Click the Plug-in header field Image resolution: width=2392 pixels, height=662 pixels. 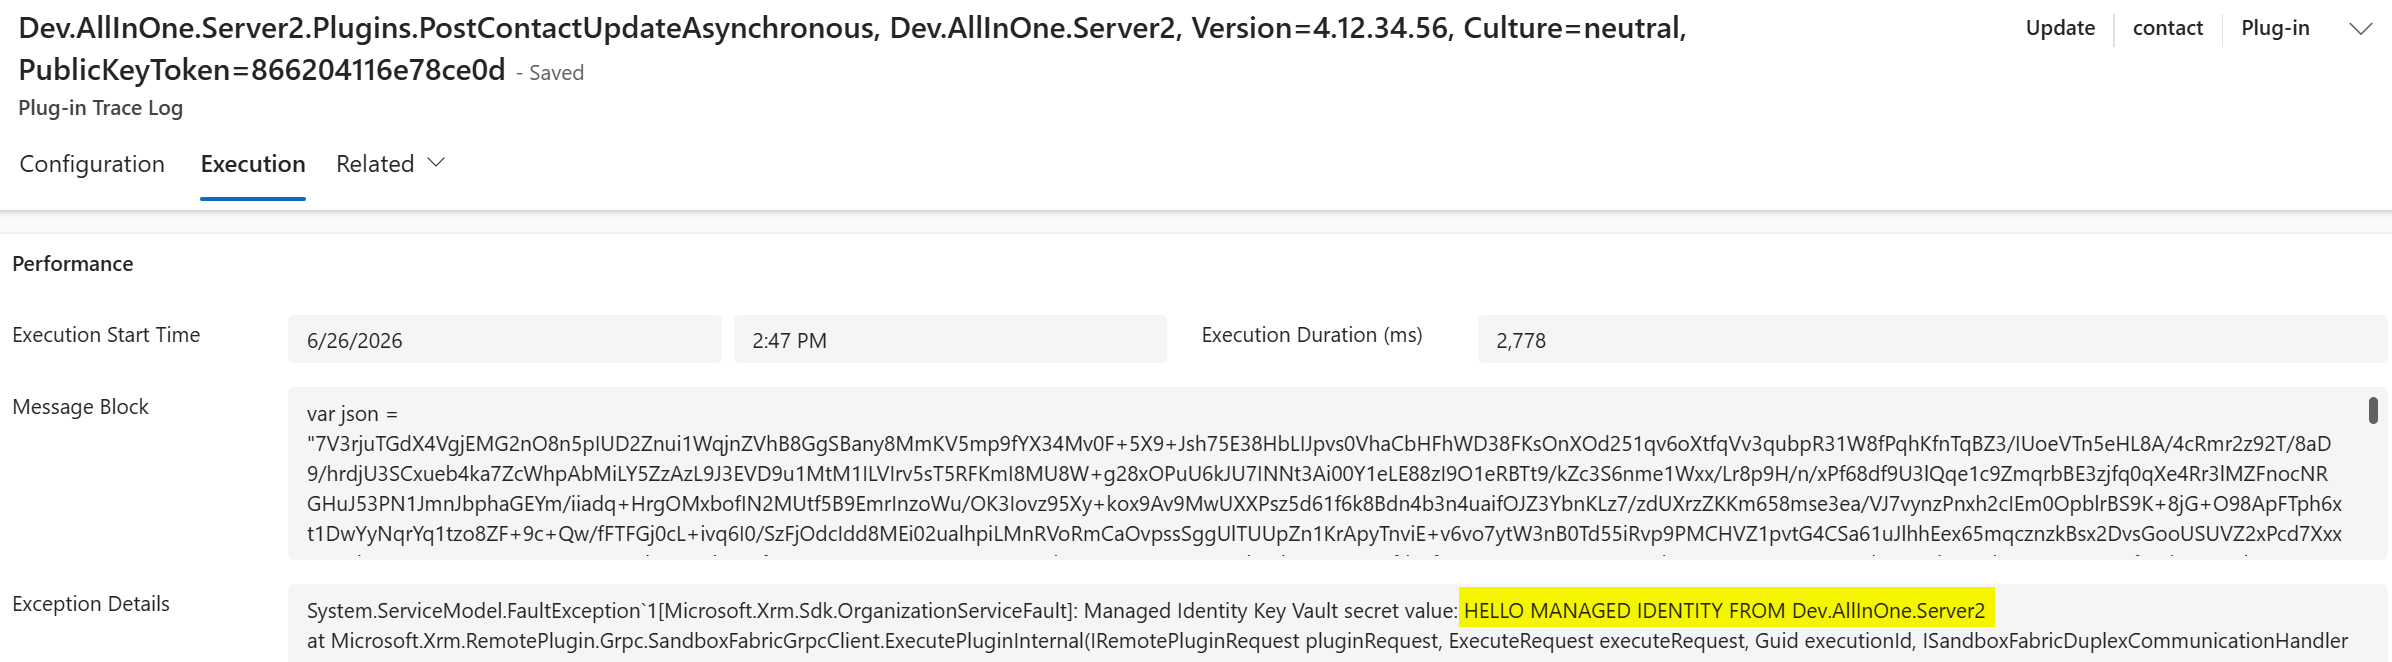[x=2275, y=28]
